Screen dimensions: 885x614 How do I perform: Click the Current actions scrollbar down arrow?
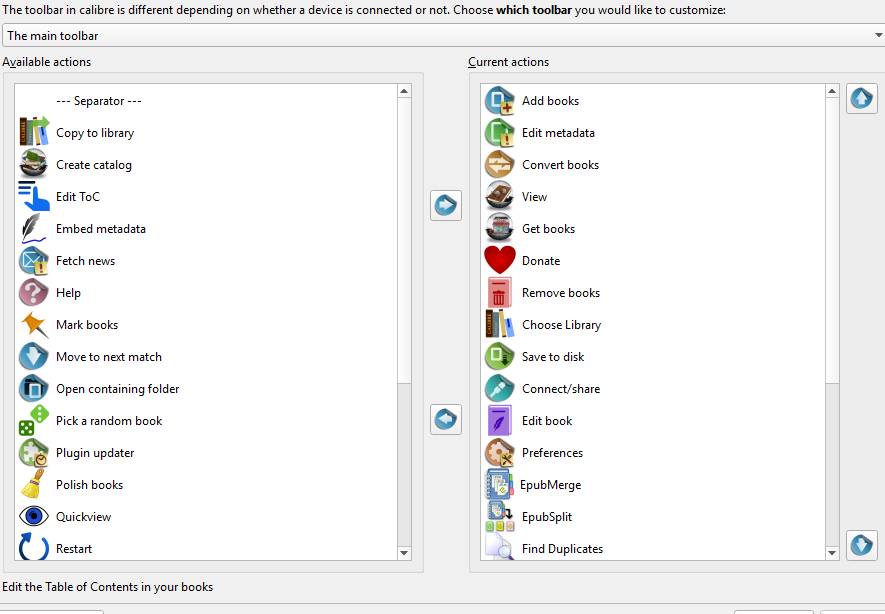point(832,553)
